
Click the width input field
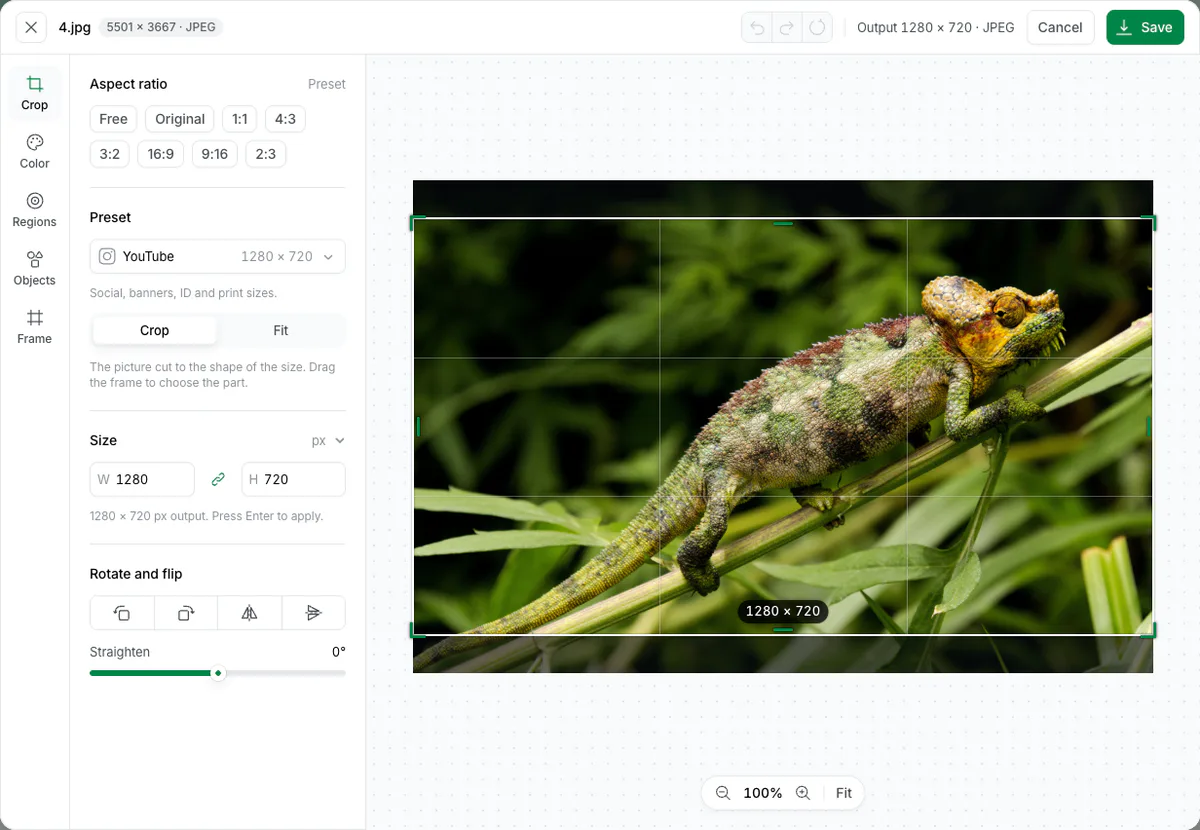point(142,480)
